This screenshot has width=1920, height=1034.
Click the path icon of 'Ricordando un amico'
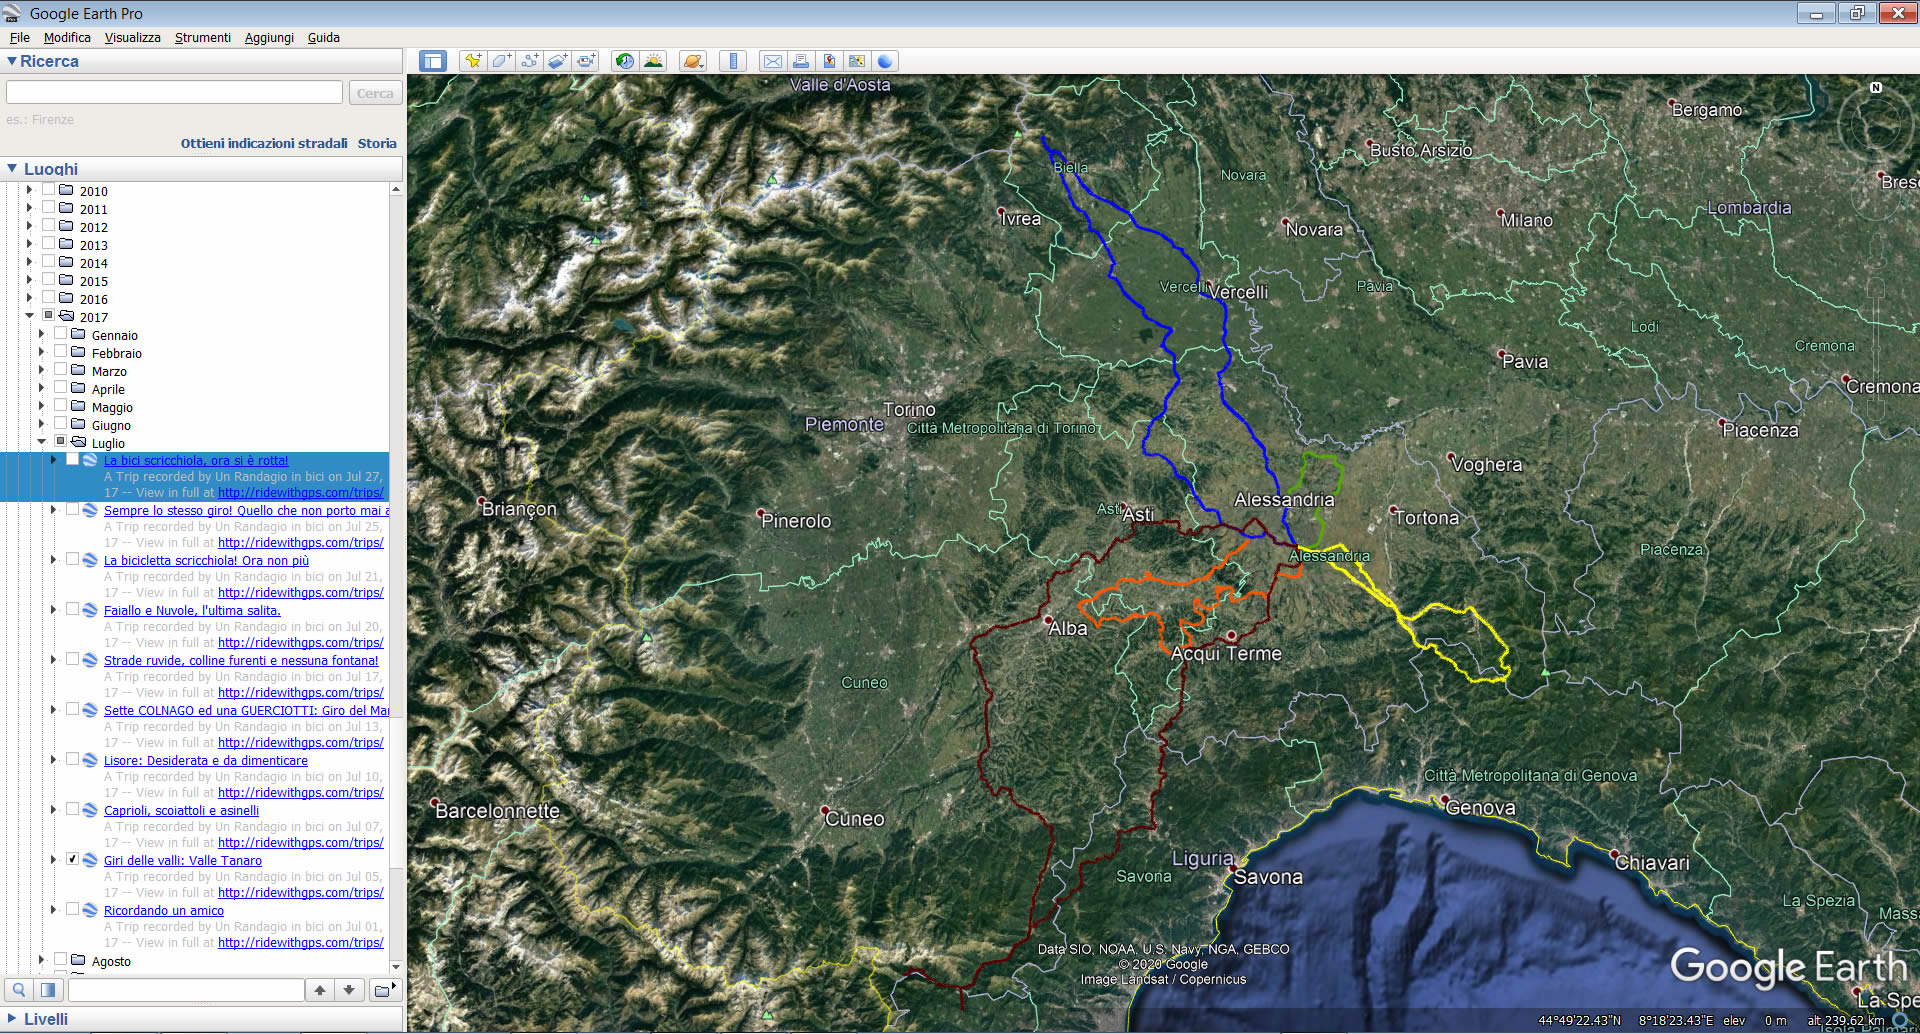pos(90,910)
